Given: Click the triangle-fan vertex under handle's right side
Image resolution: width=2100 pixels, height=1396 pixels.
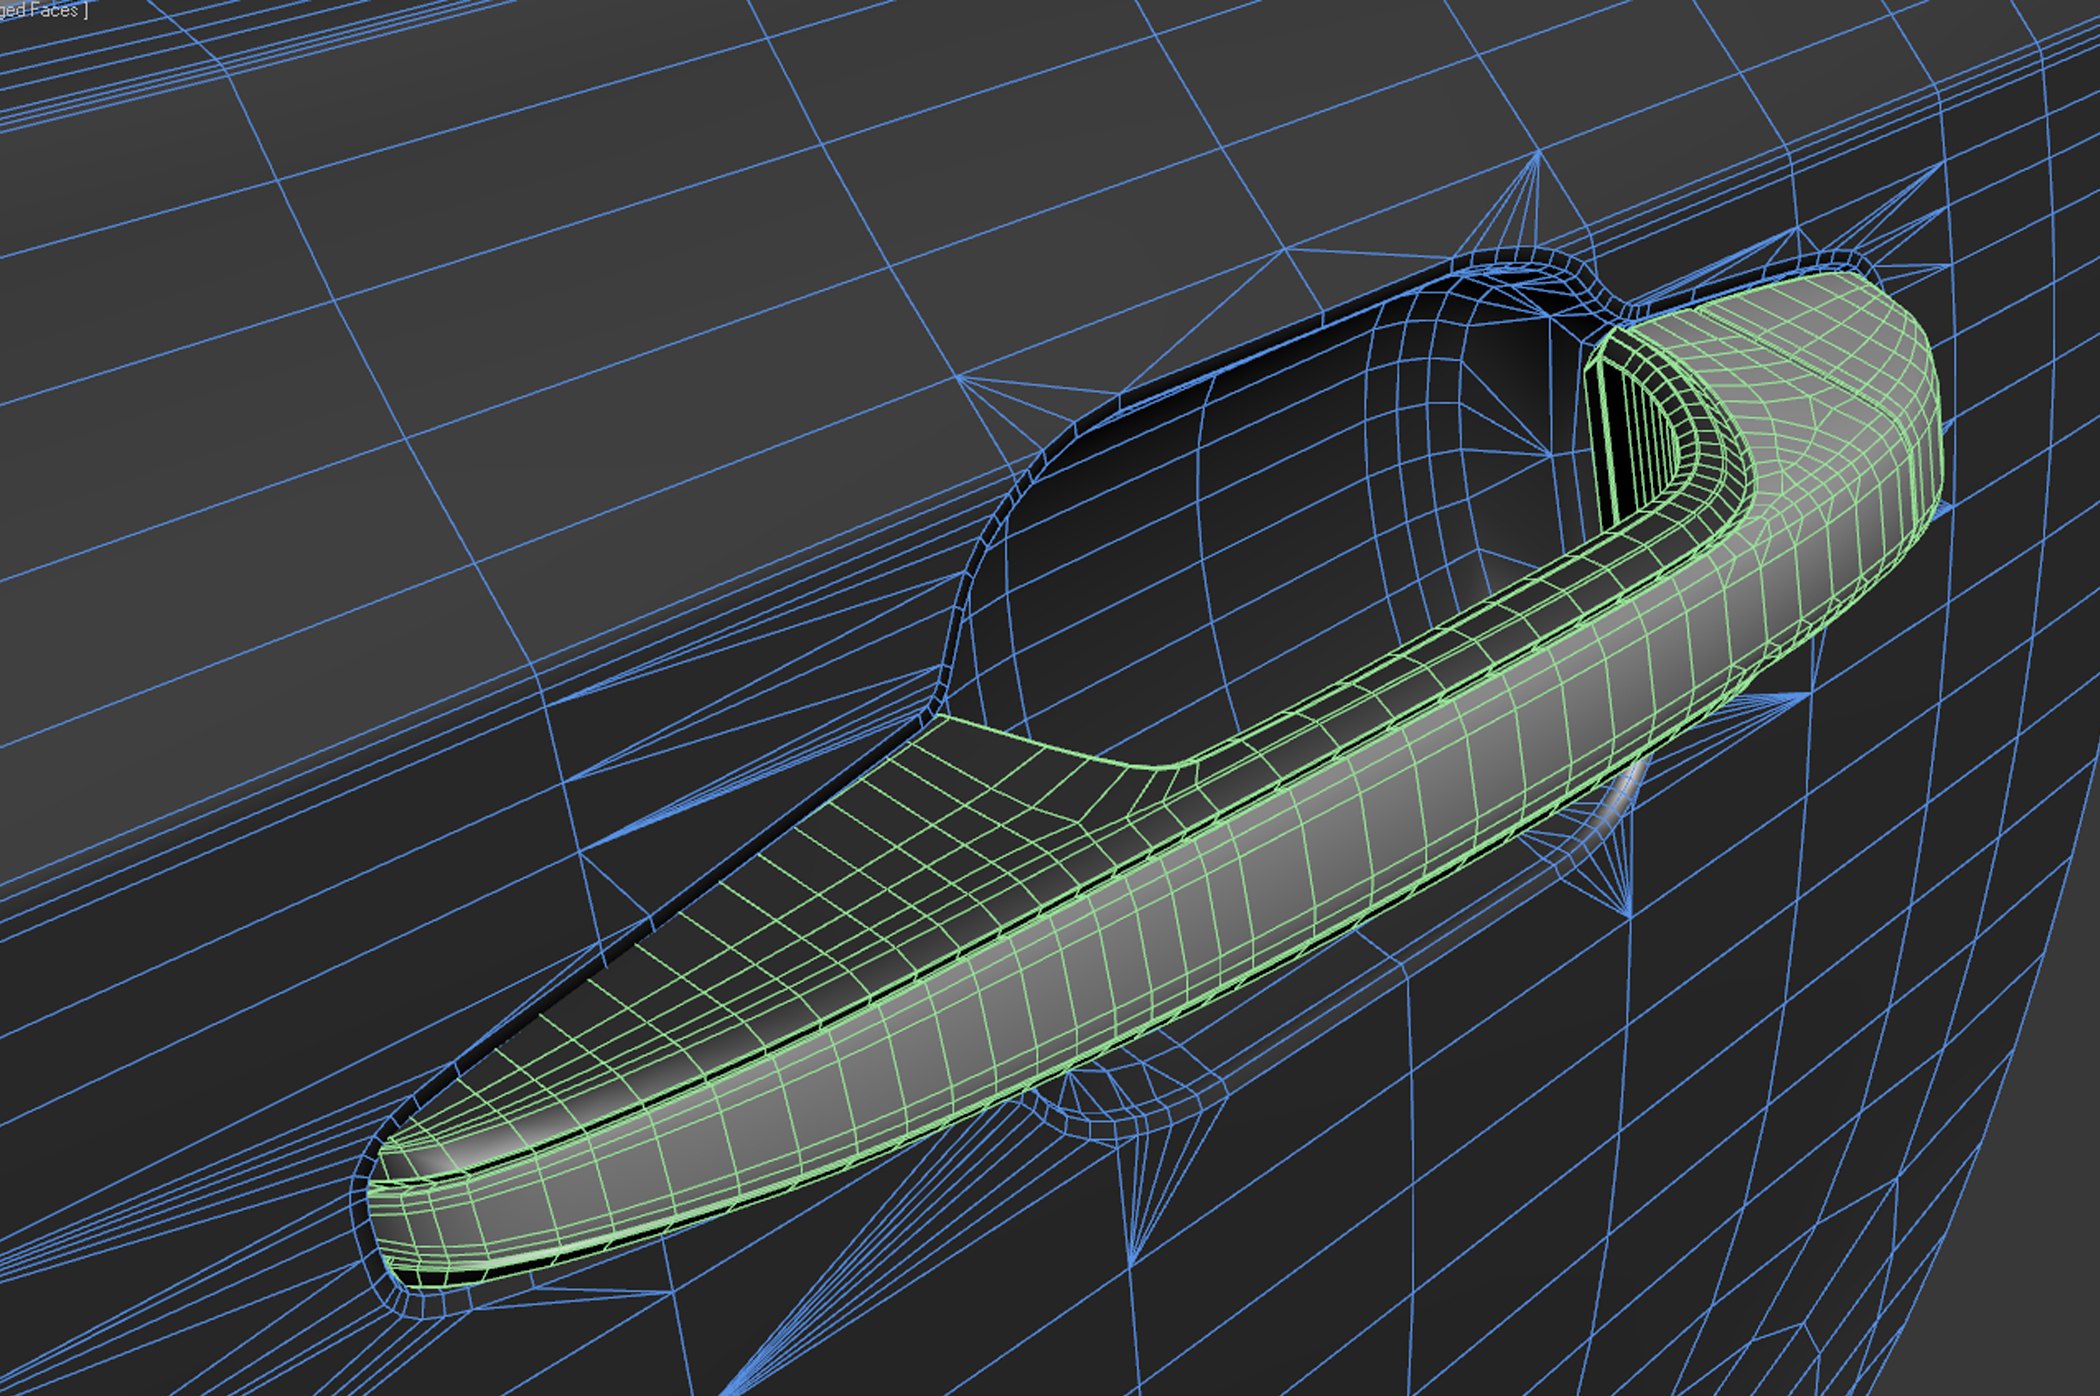Looking at the screenshot, I should (x=1630, y=915).
